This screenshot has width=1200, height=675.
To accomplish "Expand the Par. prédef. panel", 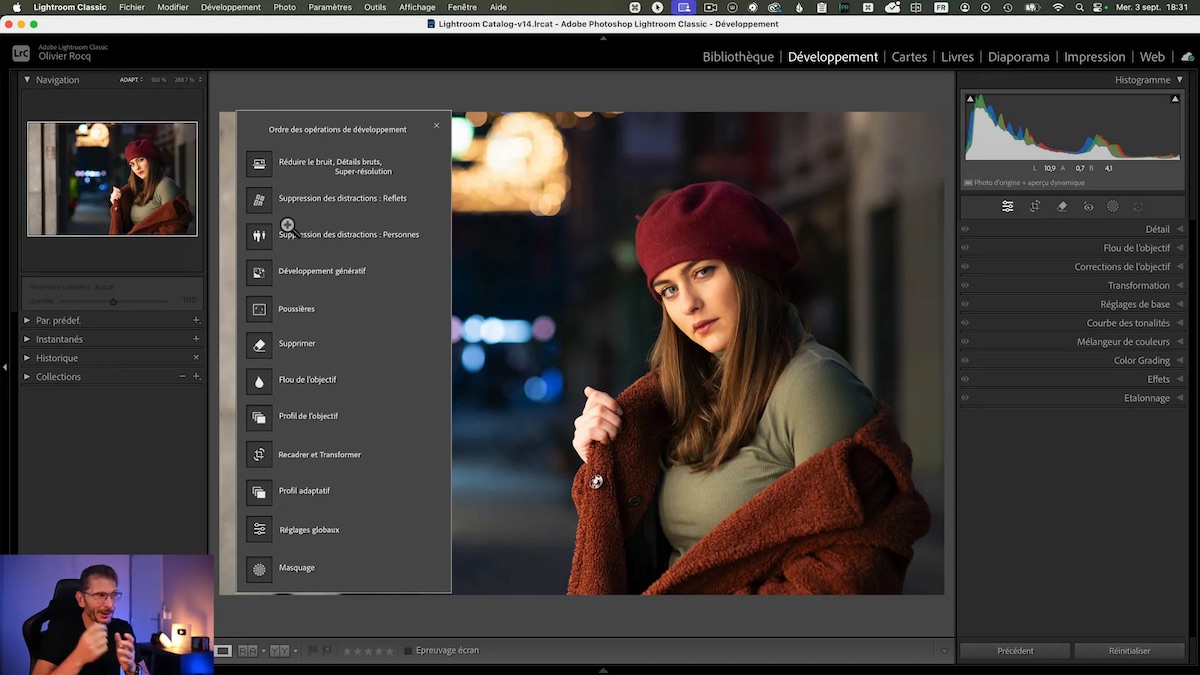I will [27, 320].
